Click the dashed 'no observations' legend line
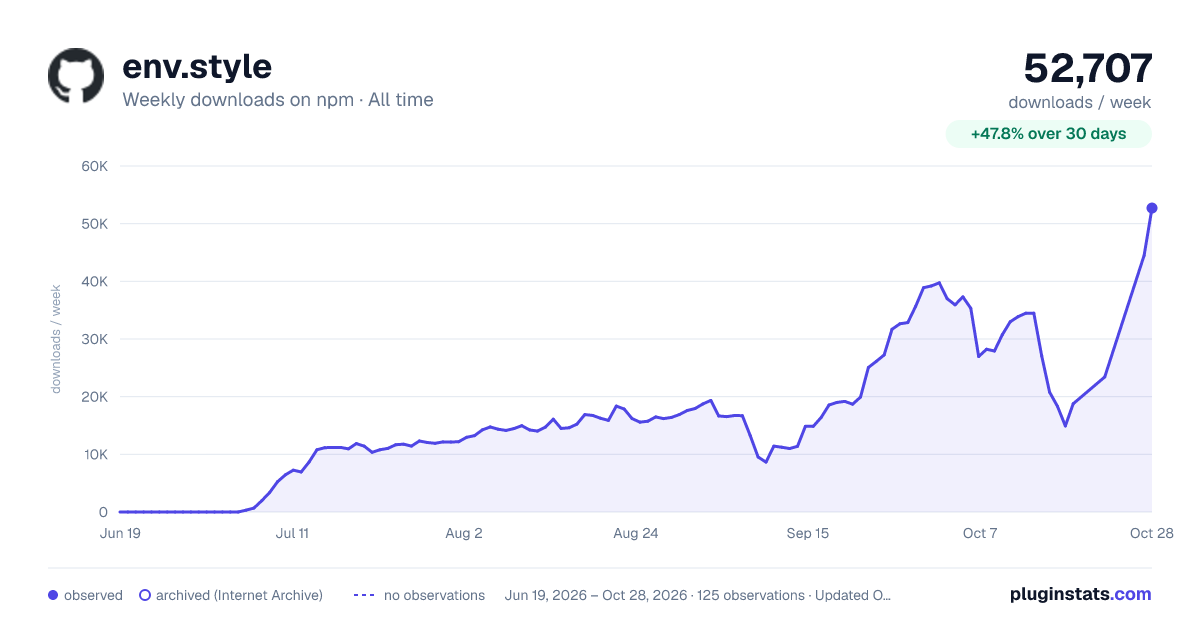The height and width of the screenshot is (630, 1200). (364, 595)
